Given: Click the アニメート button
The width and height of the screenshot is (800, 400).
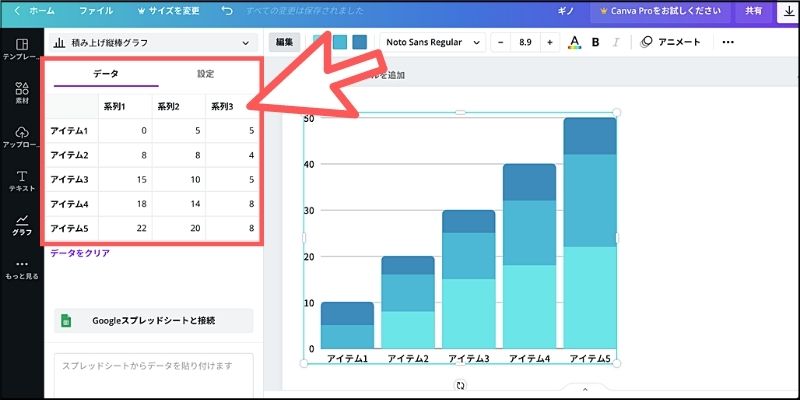Looking at the screenshot, I should click(x=670, y=42).
